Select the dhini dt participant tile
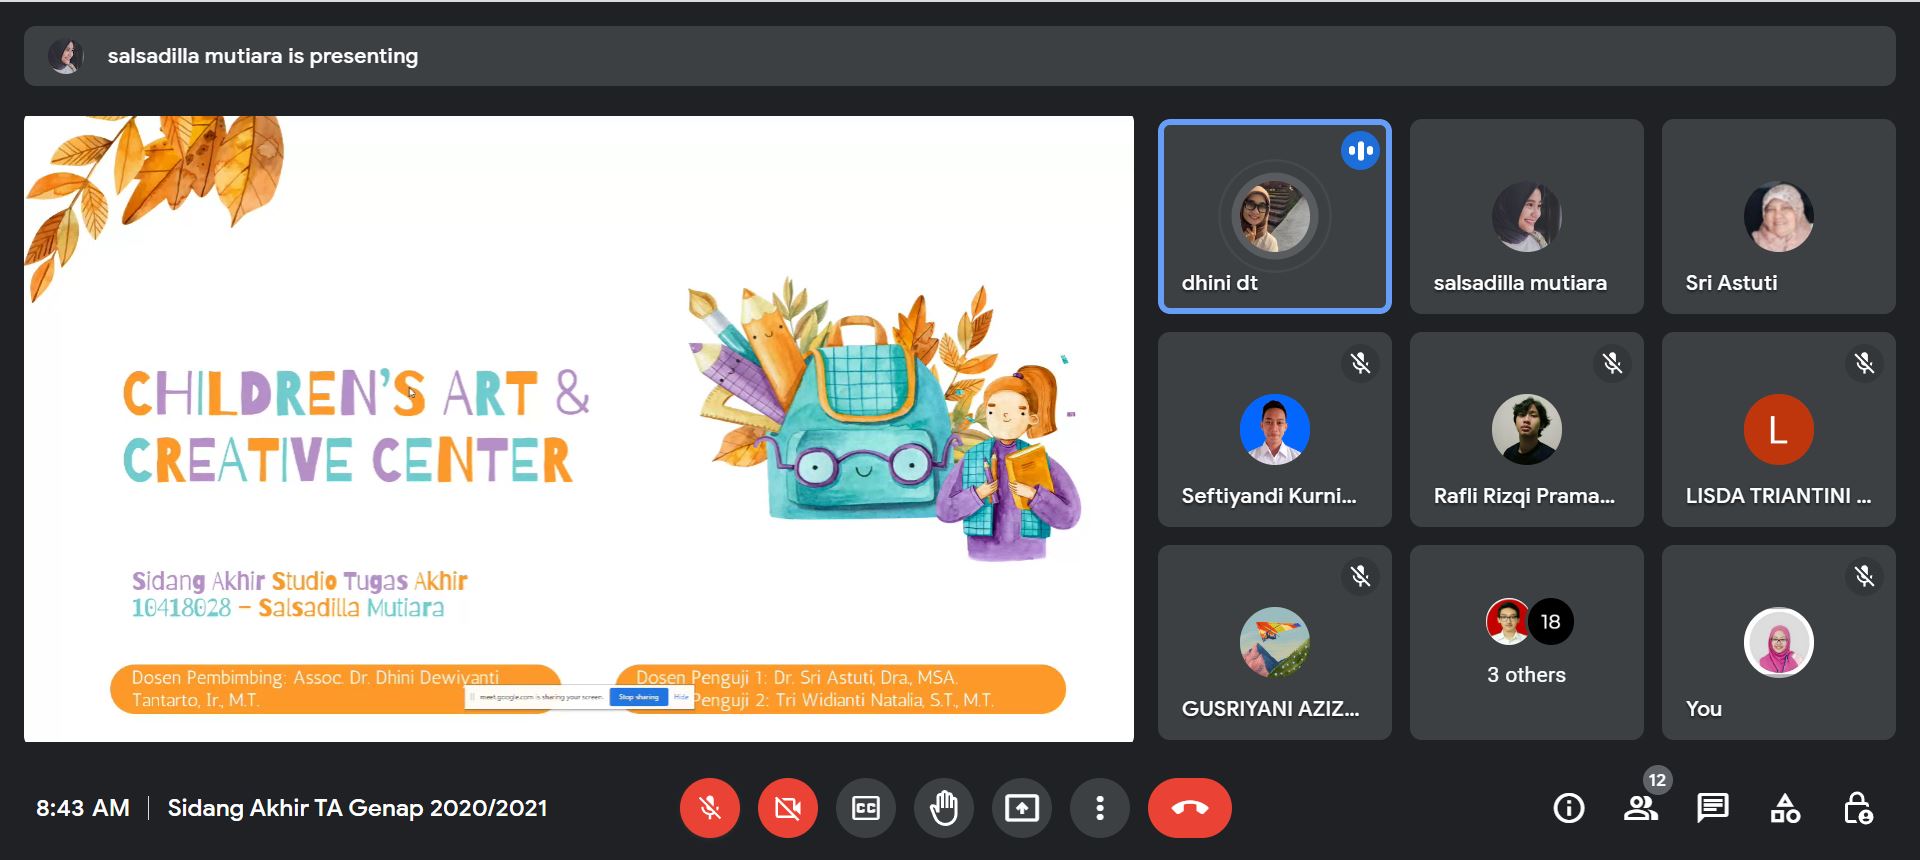 point(1274,217)
